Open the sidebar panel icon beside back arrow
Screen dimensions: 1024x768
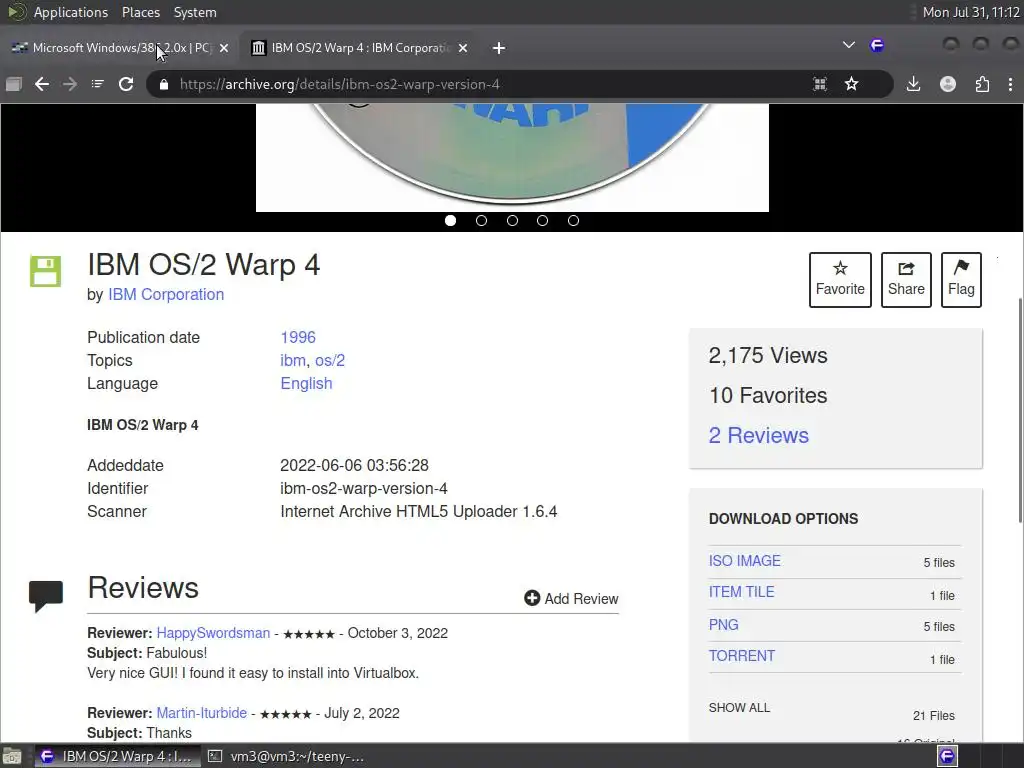click(14, 84)
